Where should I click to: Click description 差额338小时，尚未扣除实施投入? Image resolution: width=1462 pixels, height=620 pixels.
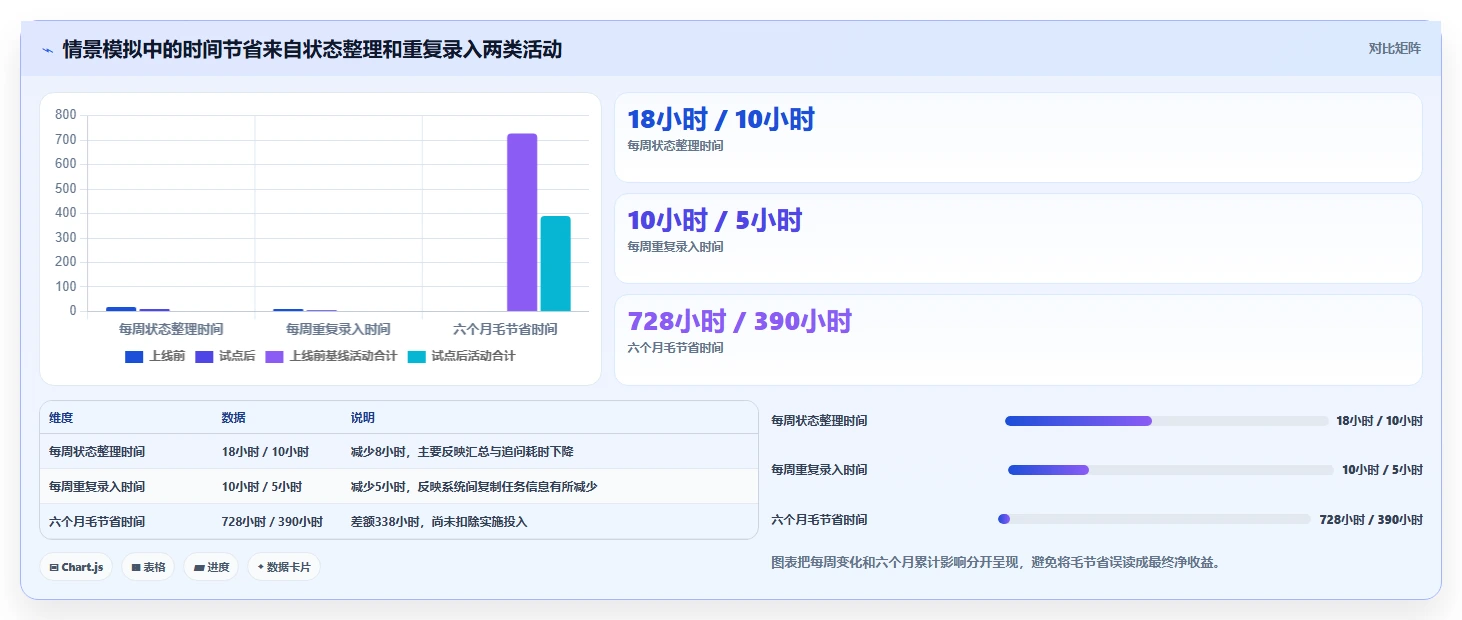(x=439, y=522)
